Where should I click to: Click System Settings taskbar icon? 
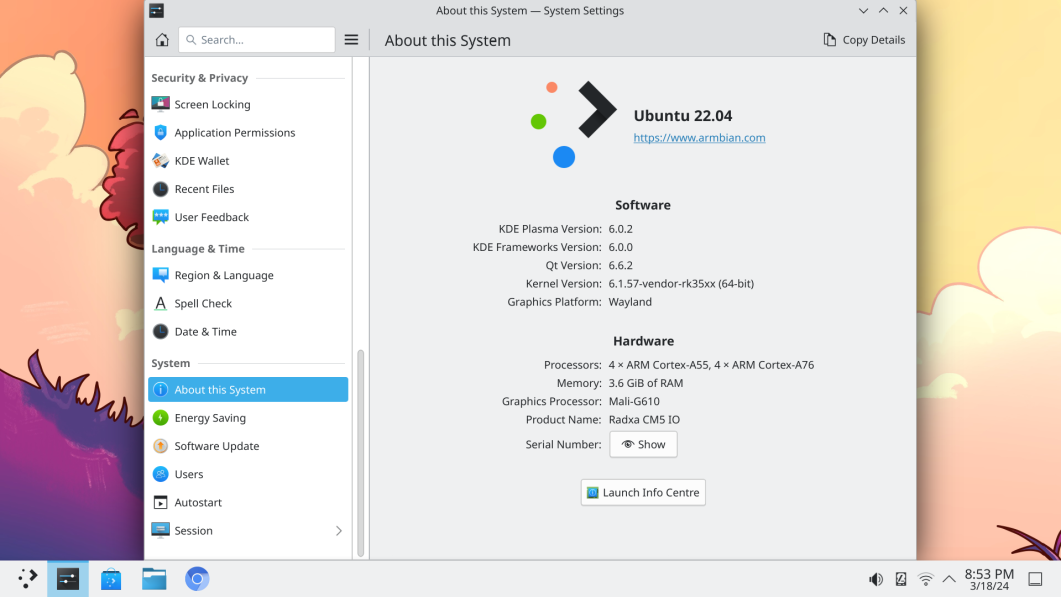click(x=68, y=579)
